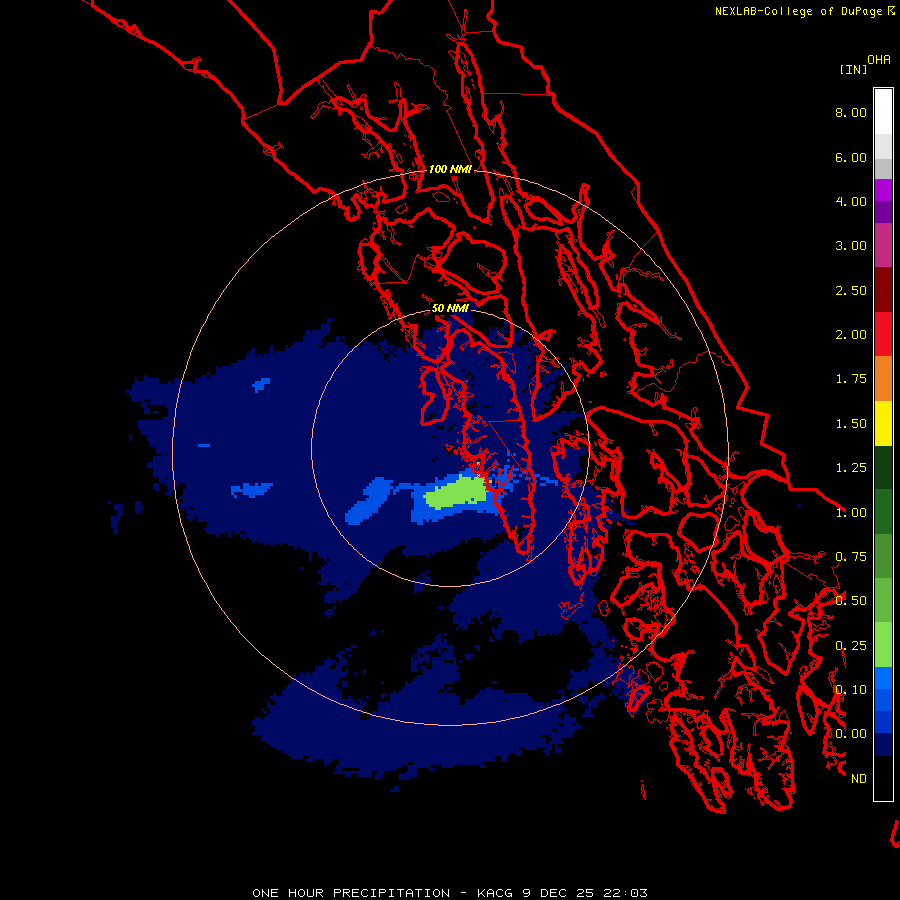Viewport: 900px width, 900px height.
Task: Select the ND legend label
Action: point(859,778)
